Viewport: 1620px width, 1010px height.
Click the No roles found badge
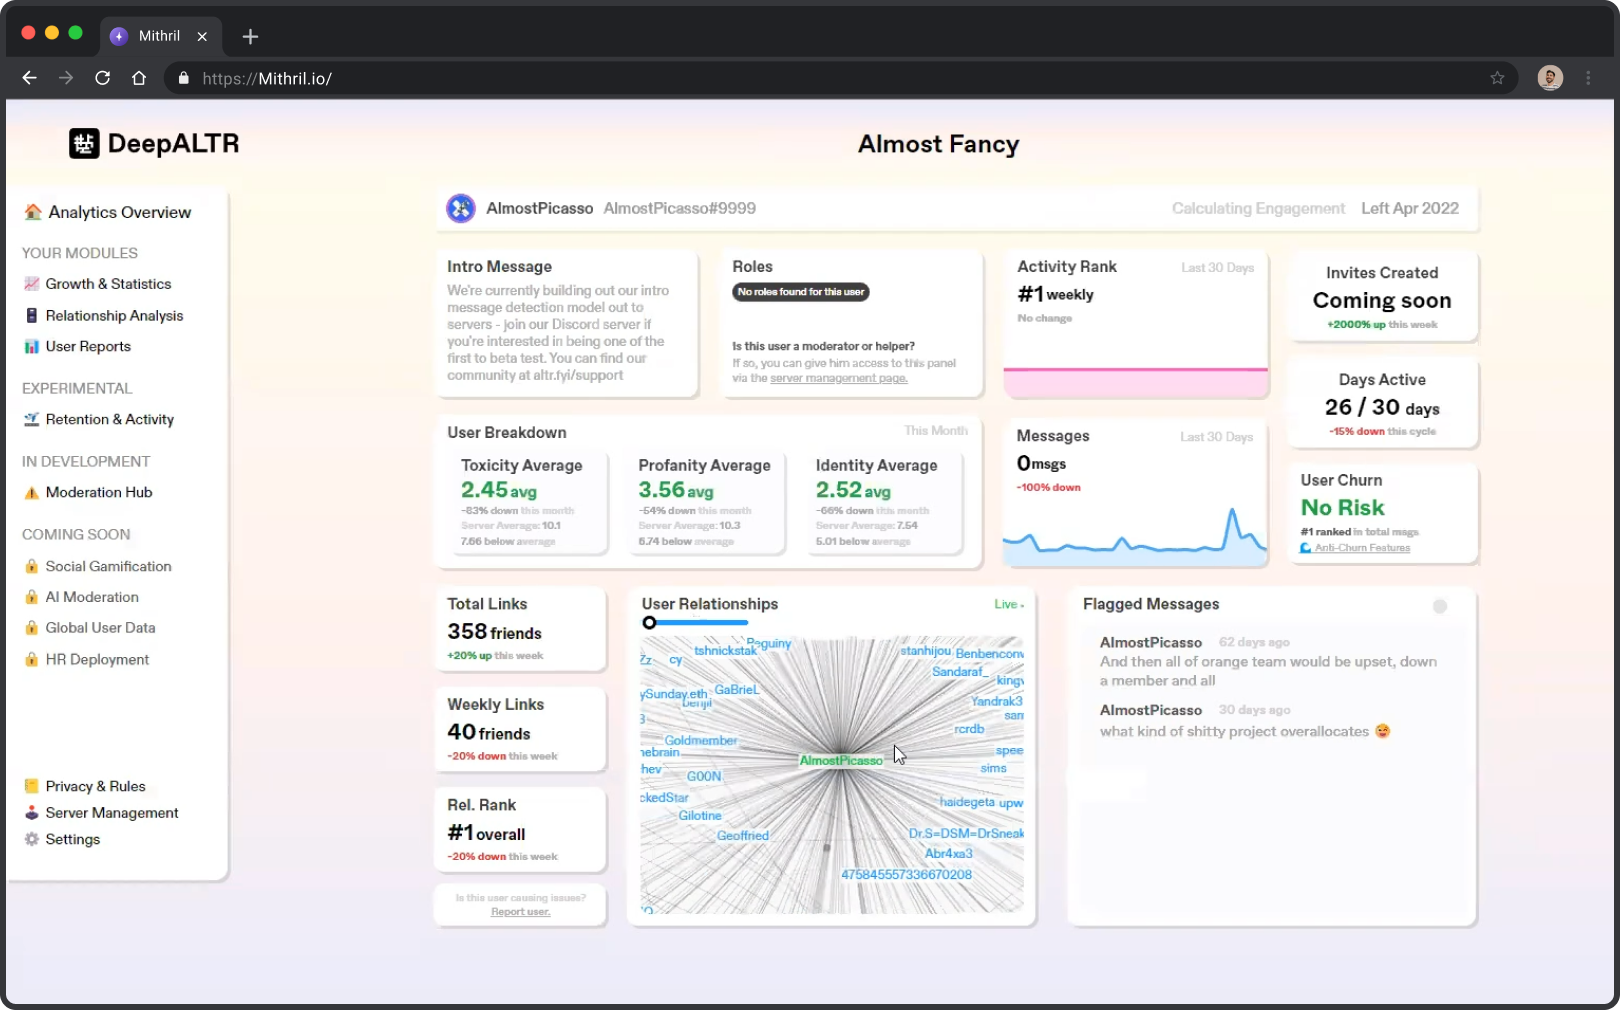click(801, 292)
